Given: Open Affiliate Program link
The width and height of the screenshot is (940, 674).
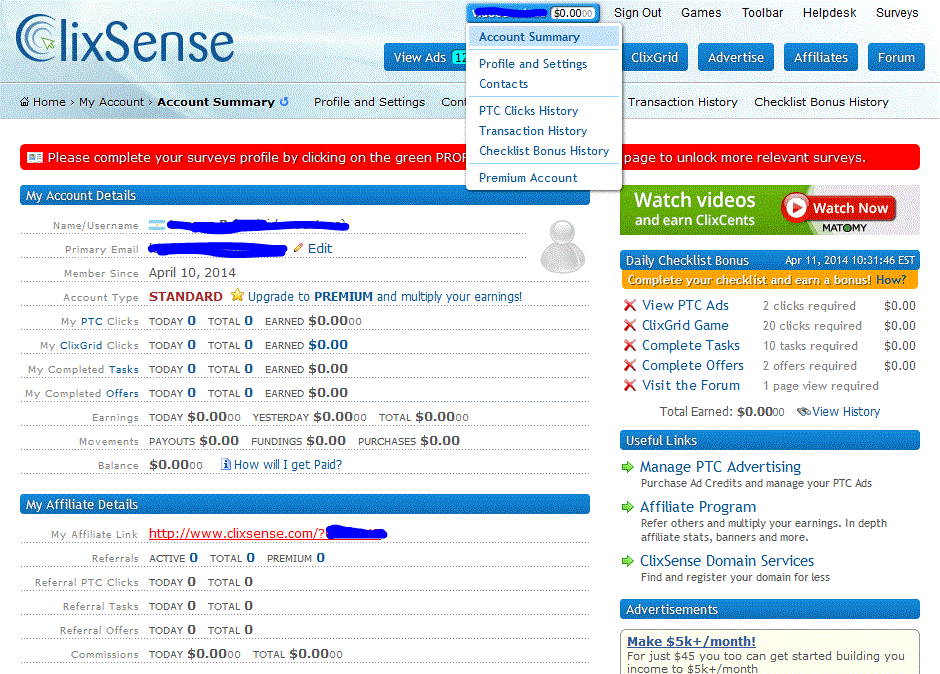Looking at the screenshot, I should coord(698,507).
